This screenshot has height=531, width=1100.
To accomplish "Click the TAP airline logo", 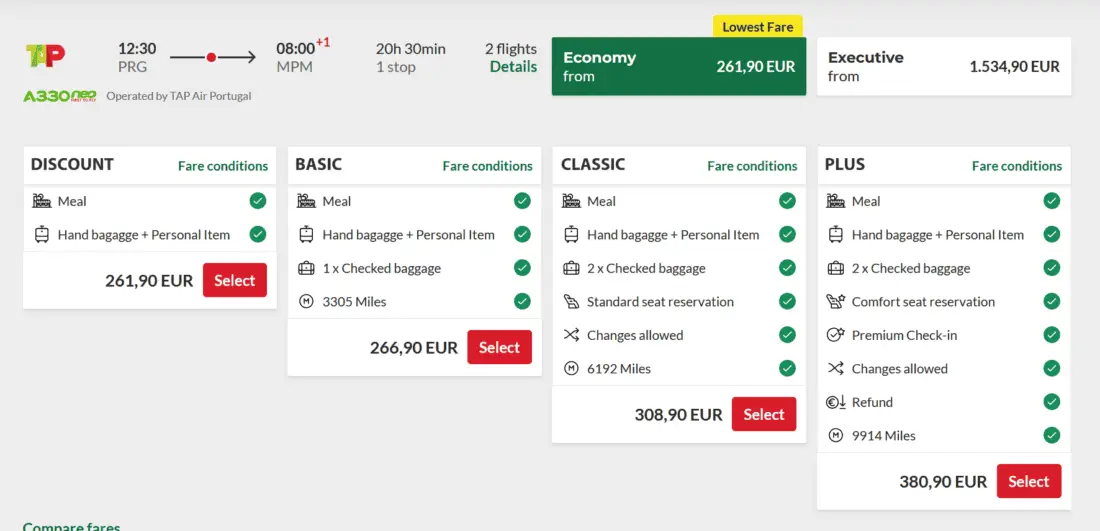I will coord(45,56).
